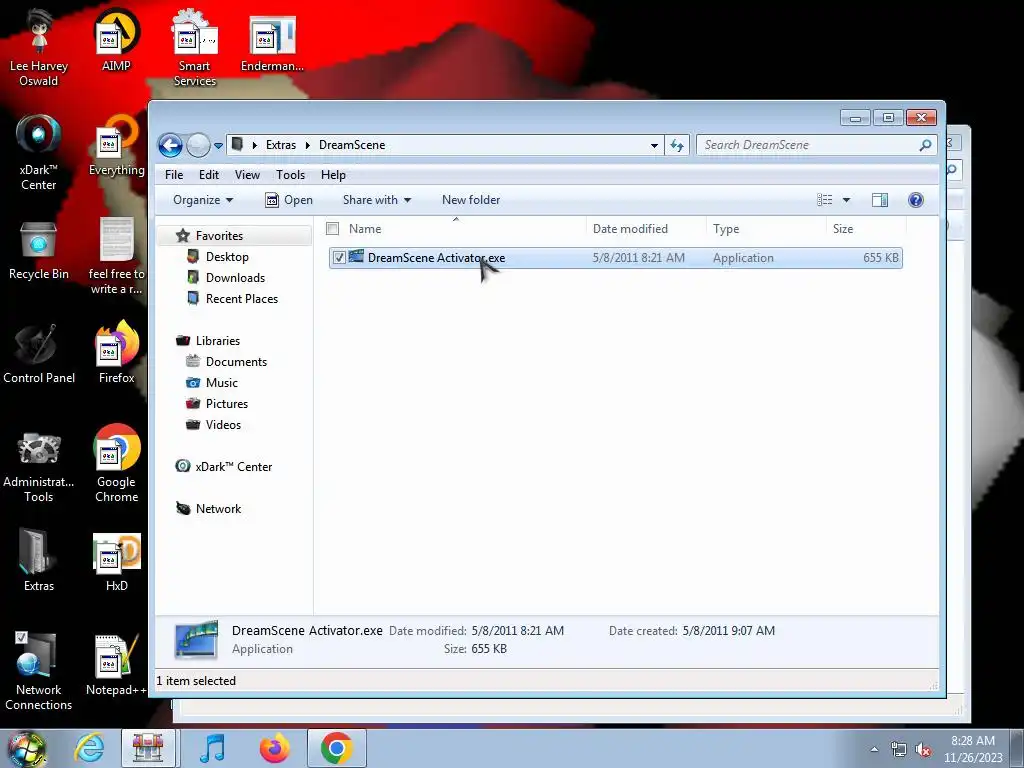This screenshot has height=768, width=1024.
Task: Expand the address bar history dropdown
Action: click(x=654, y=146)
